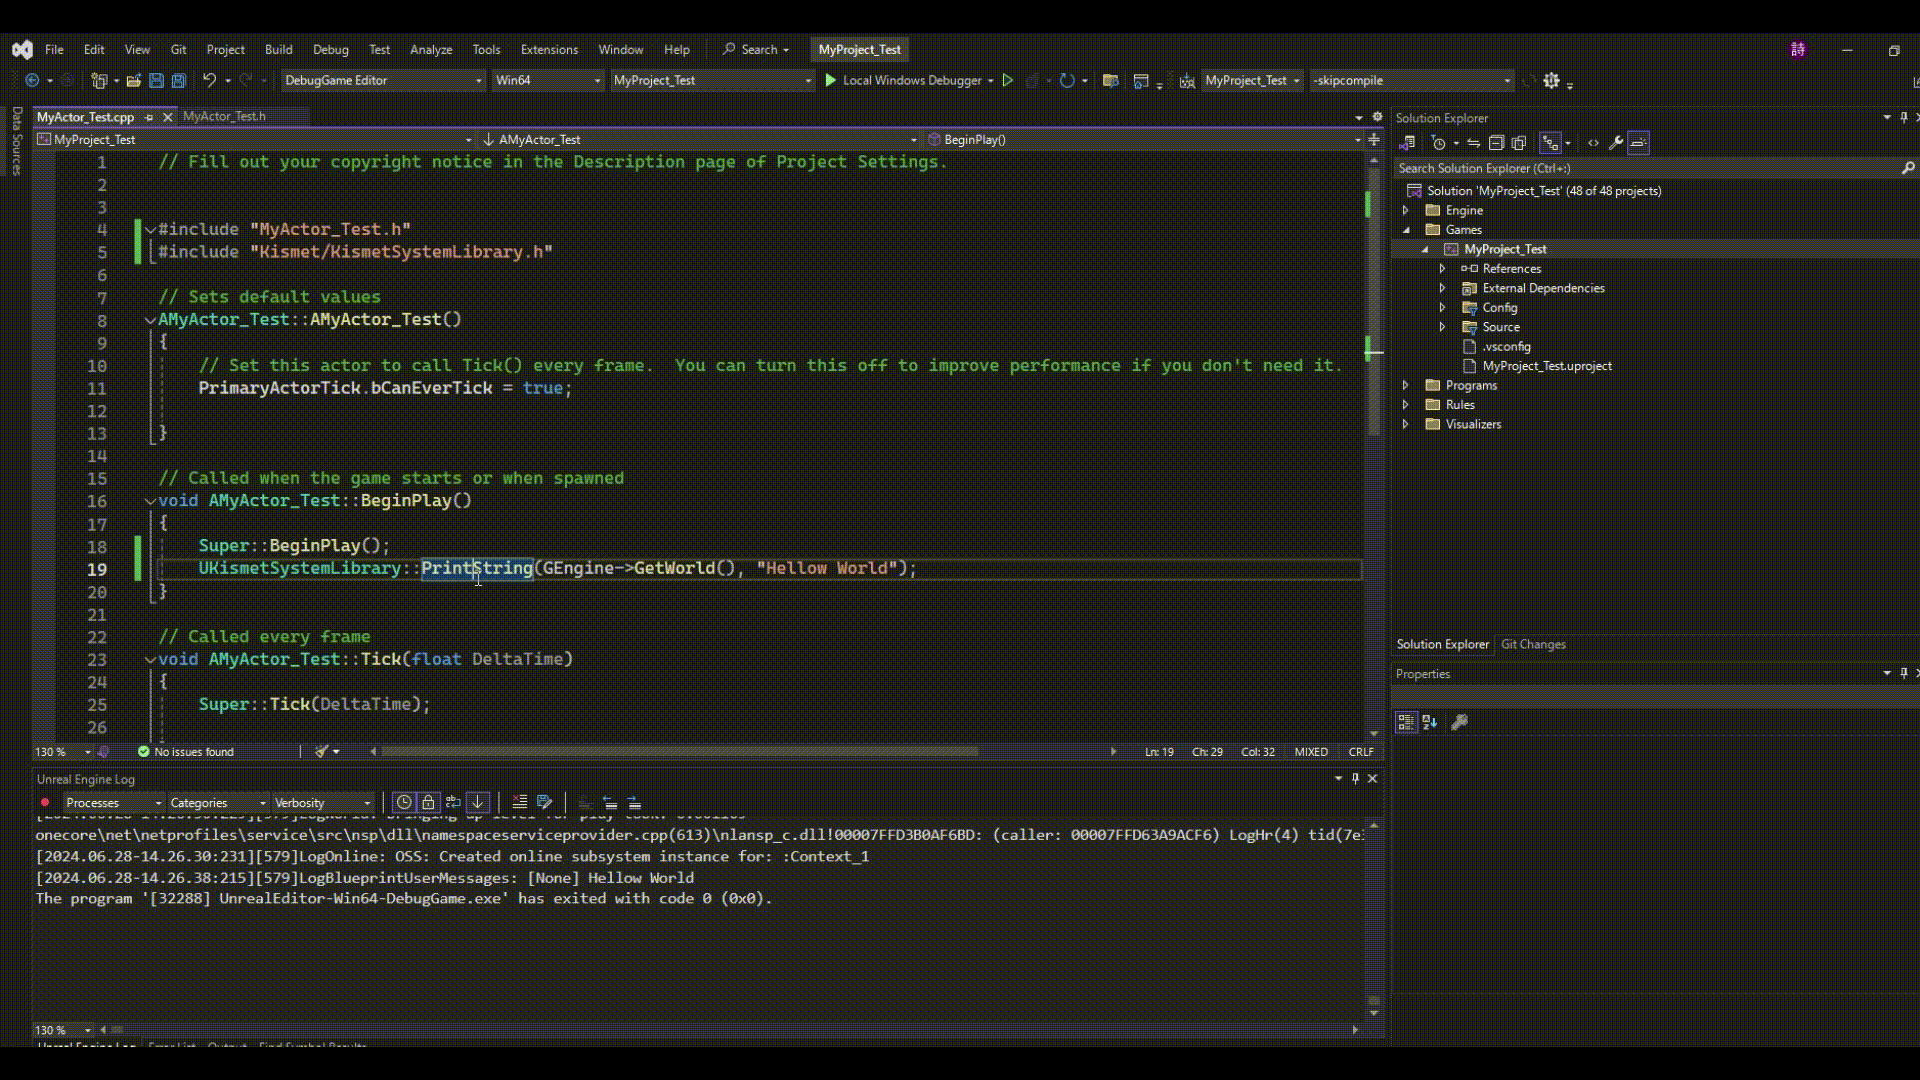Click the editor vertical scrollbar thumb

[1373, 300]
